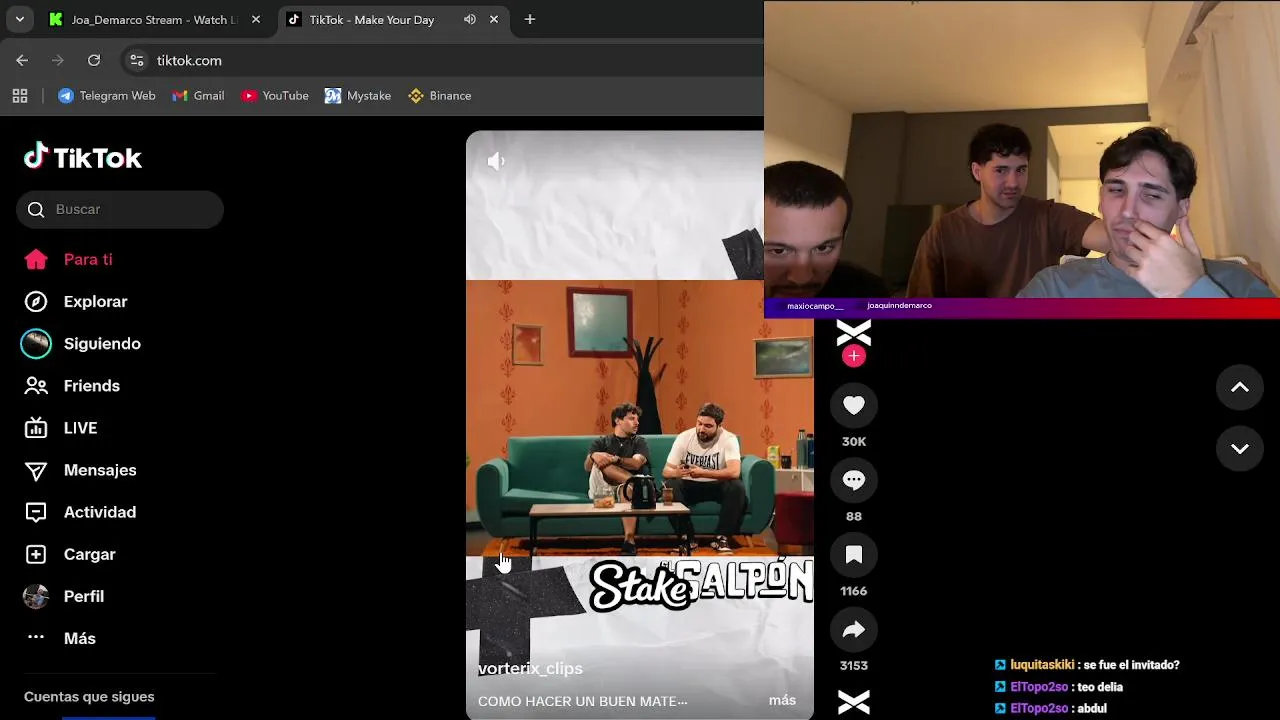The height and width of the screenshot is (720, 1280).
Task: Mute the TikTok tab via speaker icon
Action: point(470,19)
